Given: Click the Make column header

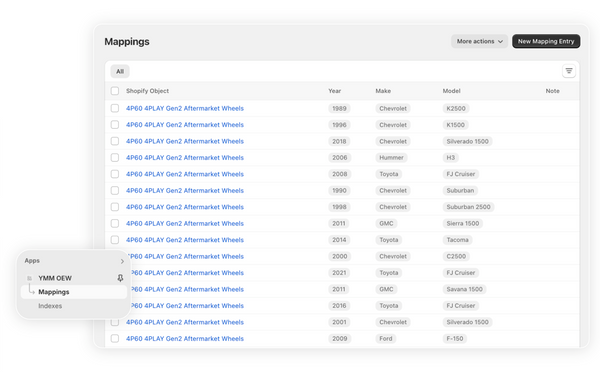Looking at the screenshot, I should (383, 91).
